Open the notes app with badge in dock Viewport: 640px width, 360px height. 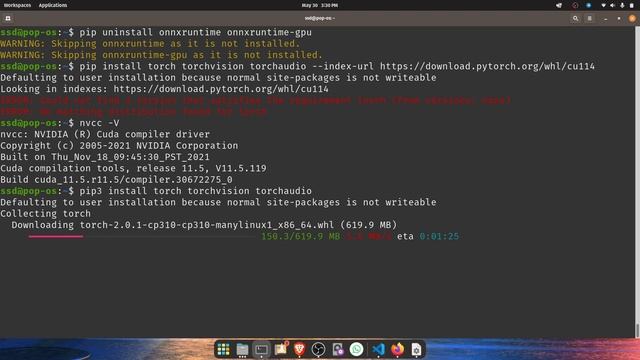(x=281, y=349)
